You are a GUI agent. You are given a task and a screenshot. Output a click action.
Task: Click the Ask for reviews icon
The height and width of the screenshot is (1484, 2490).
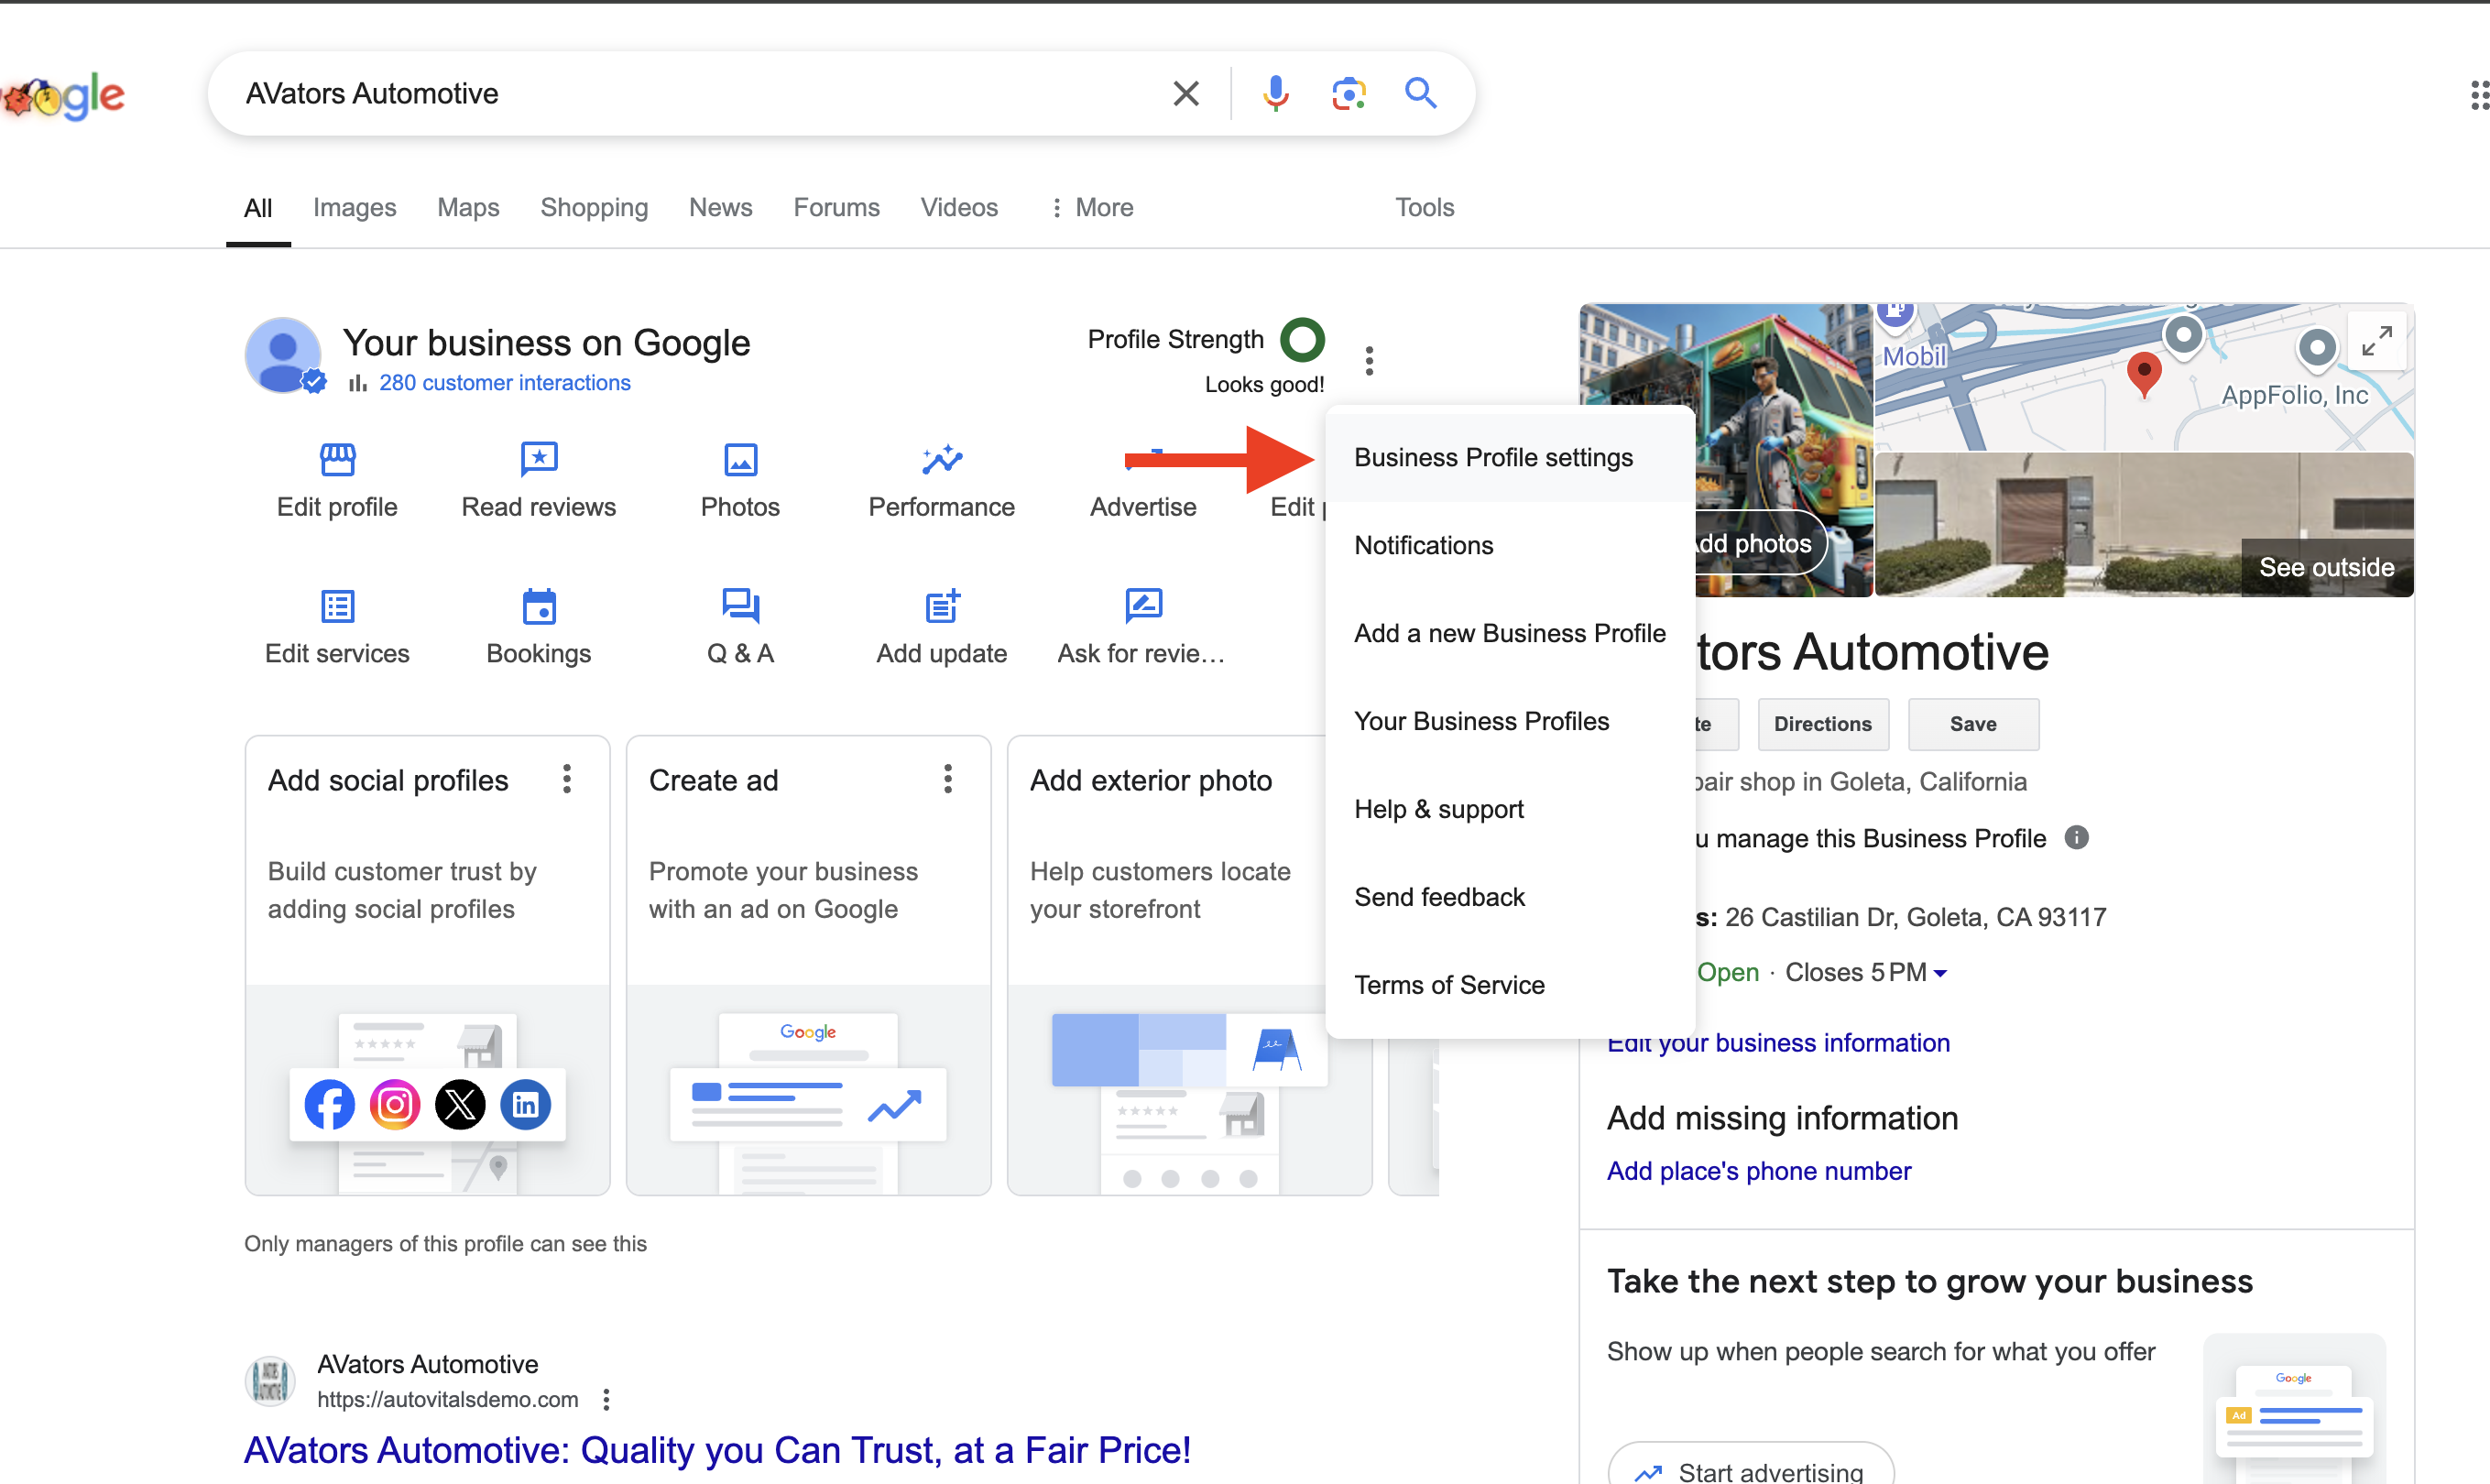click(1143, 605)
